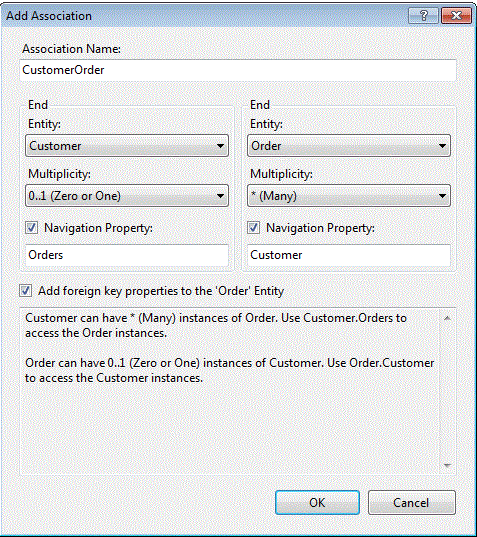Click the description scrollbar up arrow
Viewport: 477px width, 537px height.
(x=447, y=319)
